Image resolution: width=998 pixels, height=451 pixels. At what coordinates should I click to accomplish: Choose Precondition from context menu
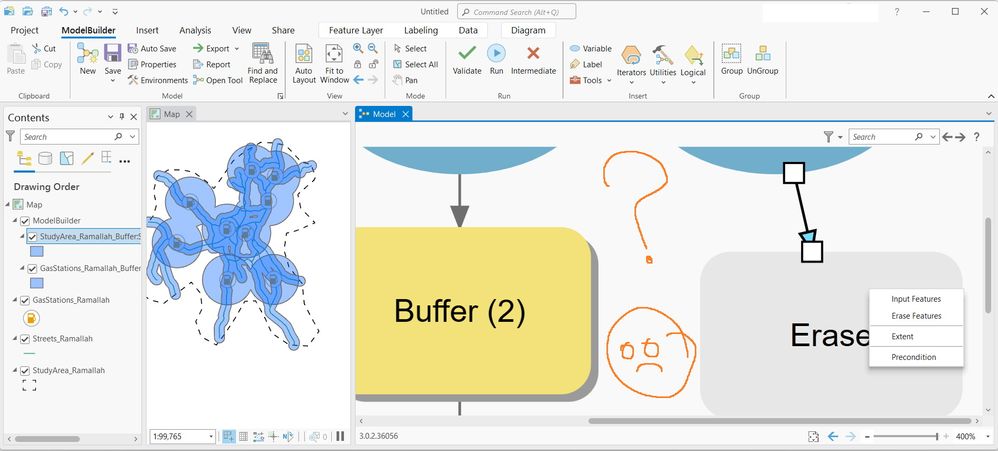click(916, 357)
